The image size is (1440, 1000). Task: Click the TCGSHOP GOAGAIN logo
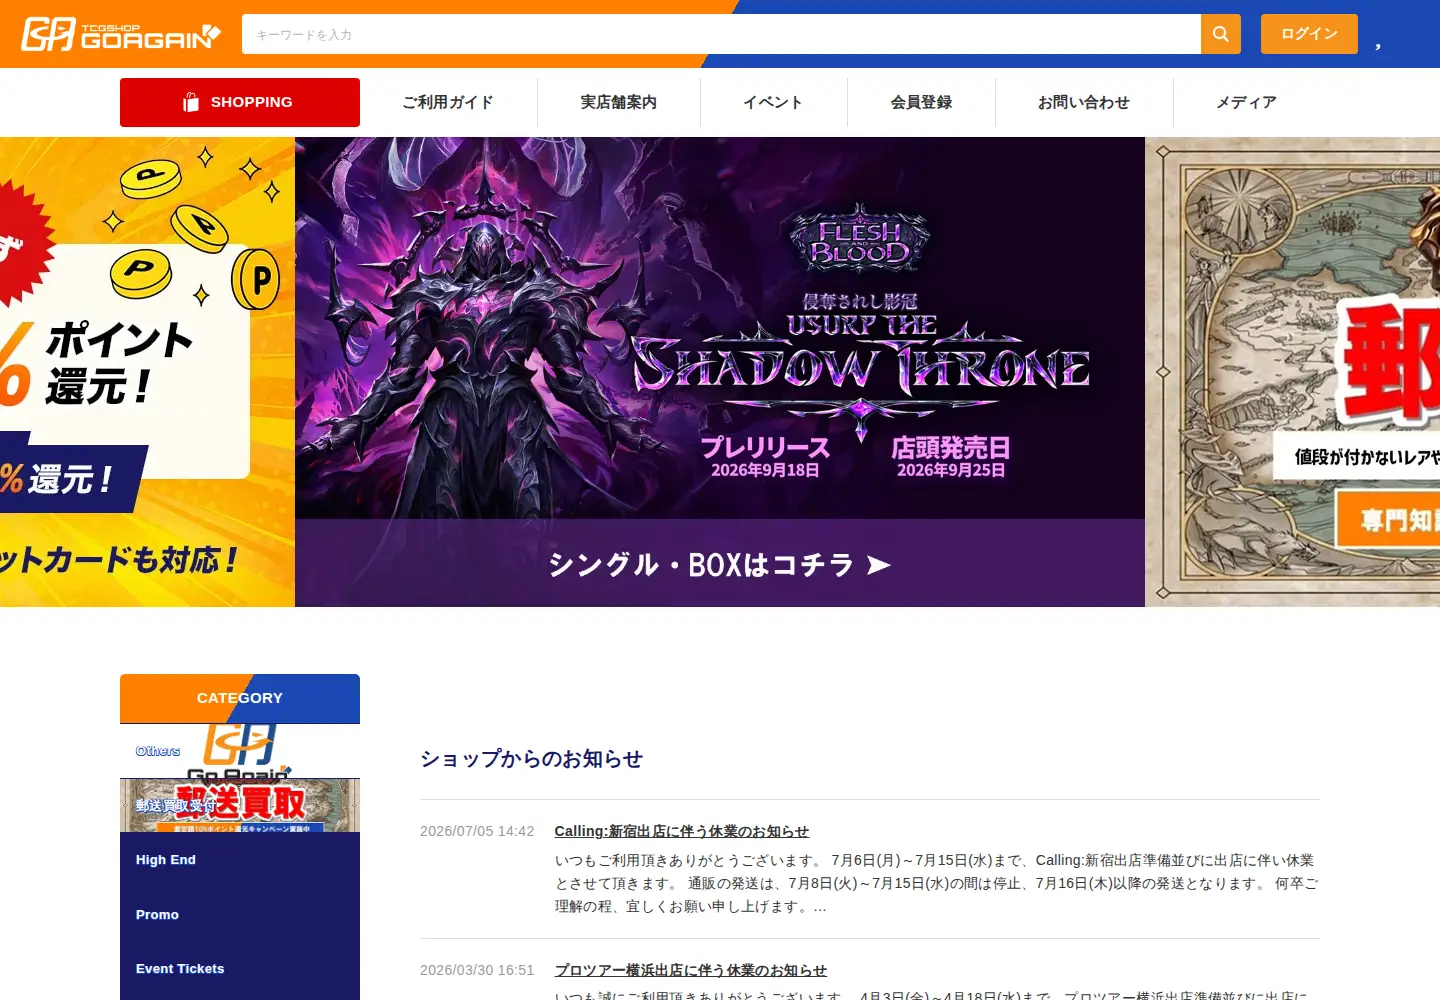pos(121,34)
